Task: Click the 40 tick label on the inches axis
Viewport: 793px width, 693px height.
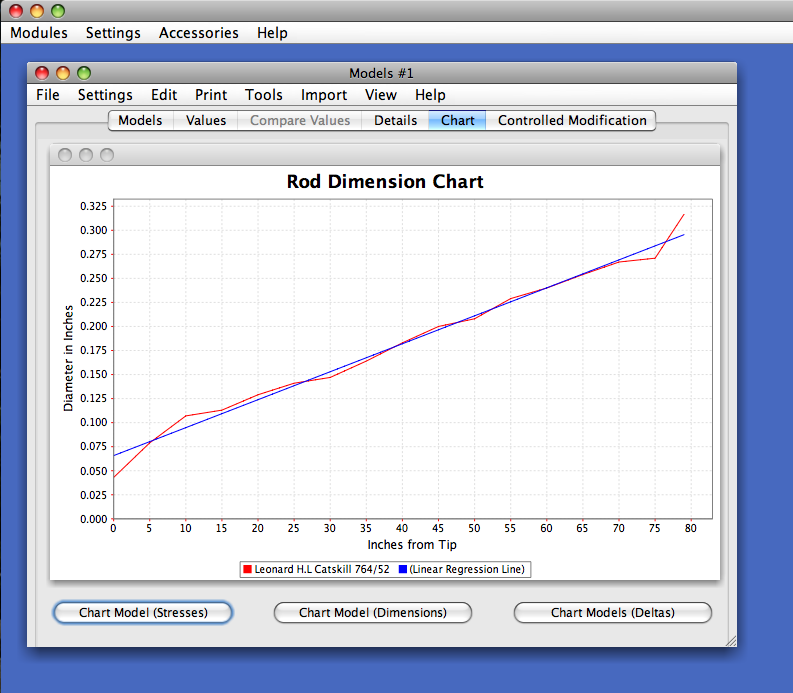Action: pyautogui.click(x=402, y=528)
